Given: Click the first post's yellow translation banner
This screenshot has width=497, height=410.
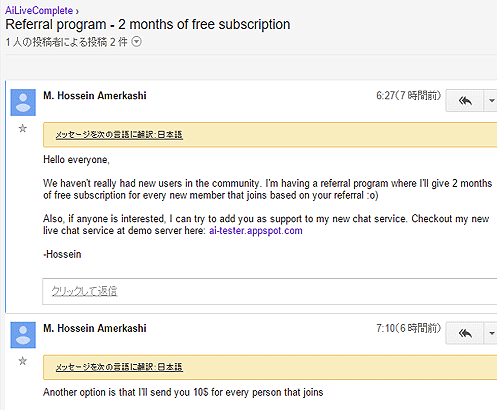Looking at the screenshot, I should [x=270, y=135].
